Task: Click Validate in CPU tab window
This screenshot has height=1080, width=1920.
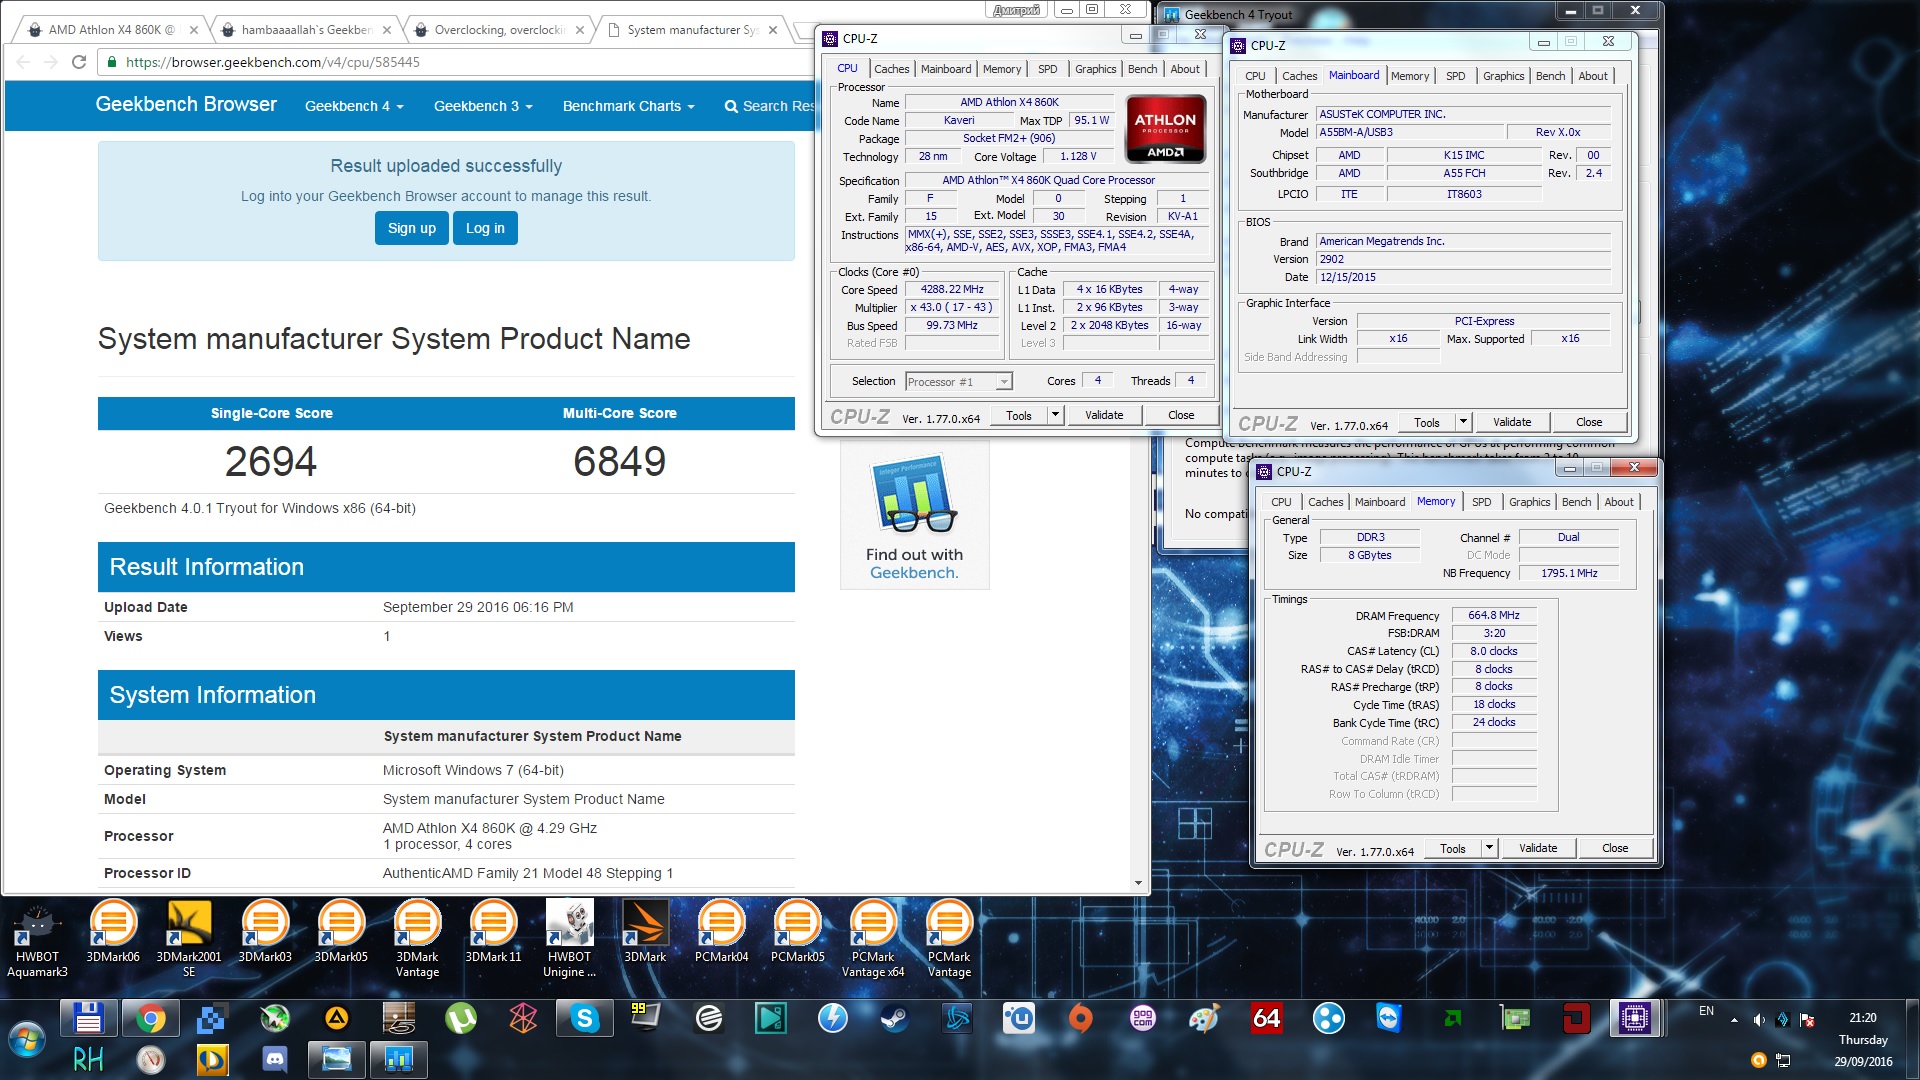Action: pyautogui.click(x=1104, y=415)
